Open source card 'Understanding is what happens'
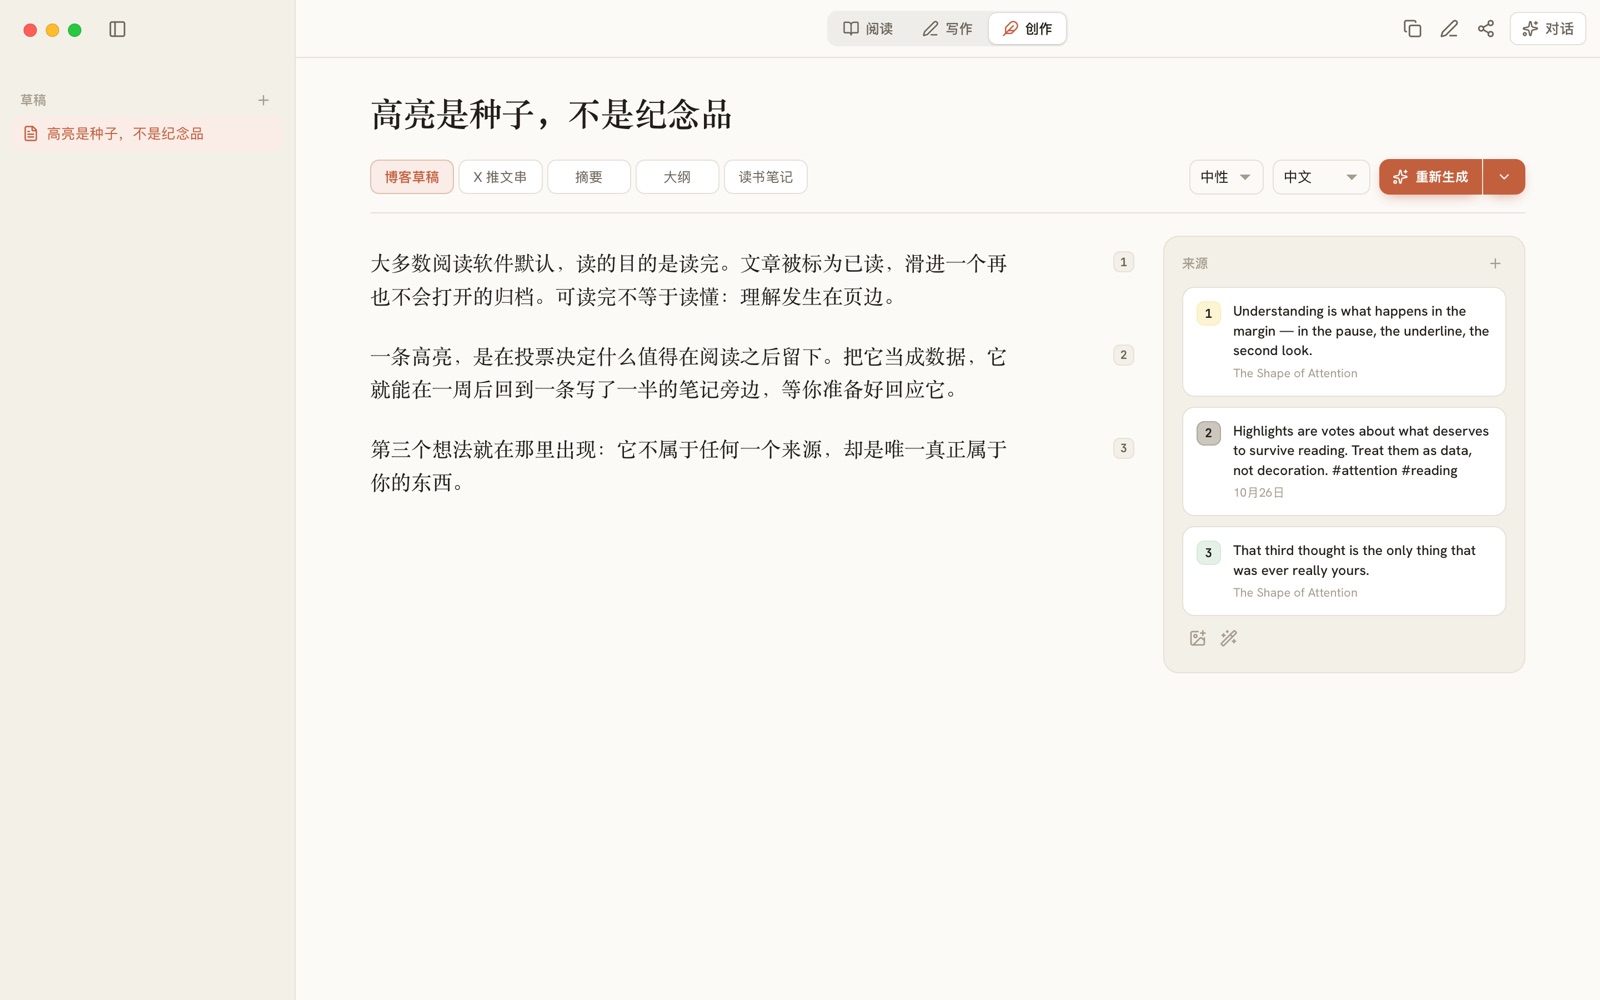Screen dimensions: 1600x1000 tap(1344, 342)
